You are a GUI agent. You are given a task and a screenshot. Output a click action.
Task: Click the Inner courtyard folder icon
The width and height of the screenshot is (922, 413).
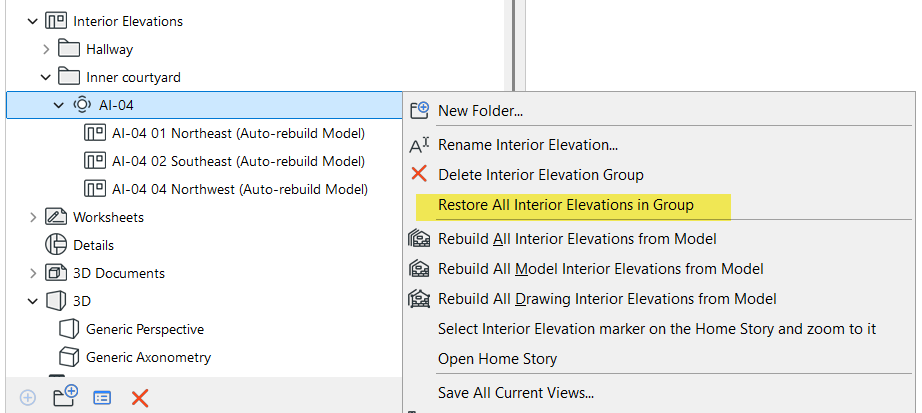click(69, 77)
